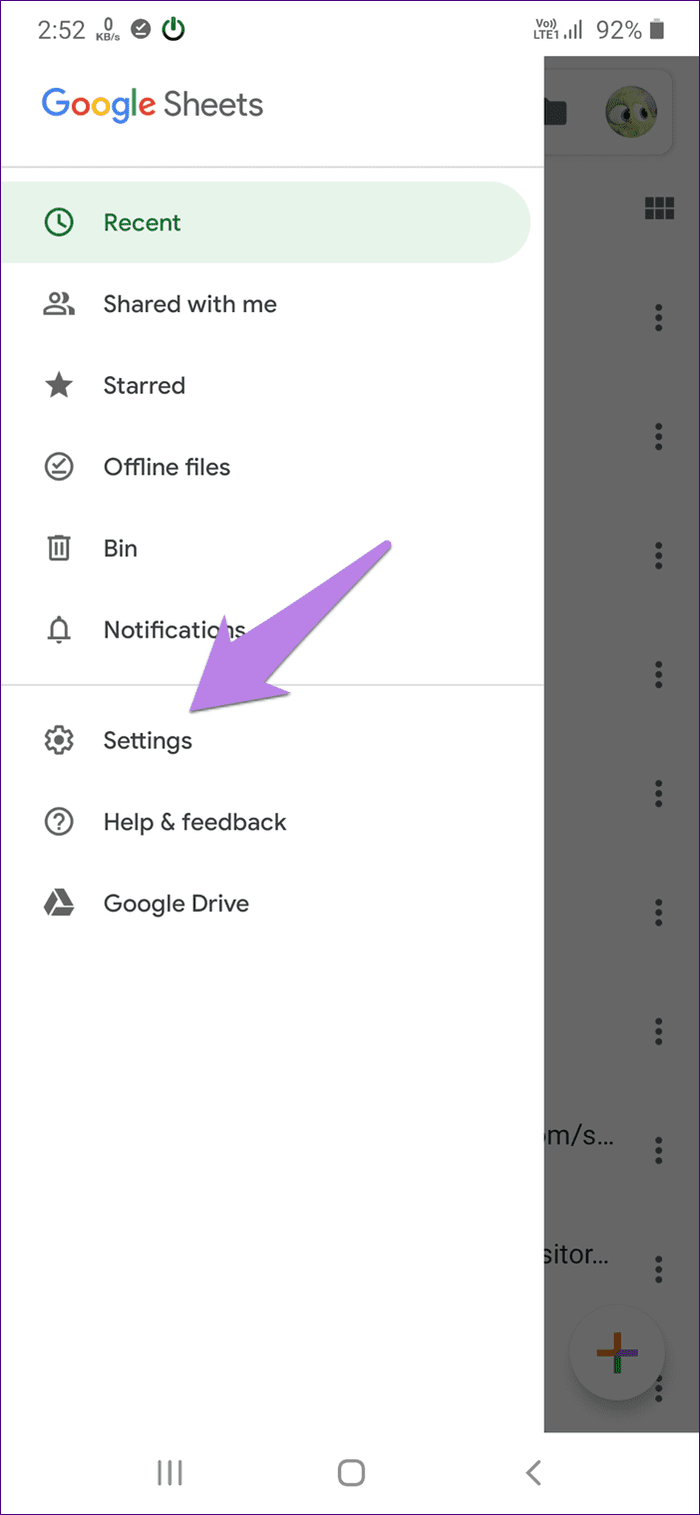700x1515 pixels.
Task: Open Offline files list
Action: pyautogui.click(x=272, y=467)
